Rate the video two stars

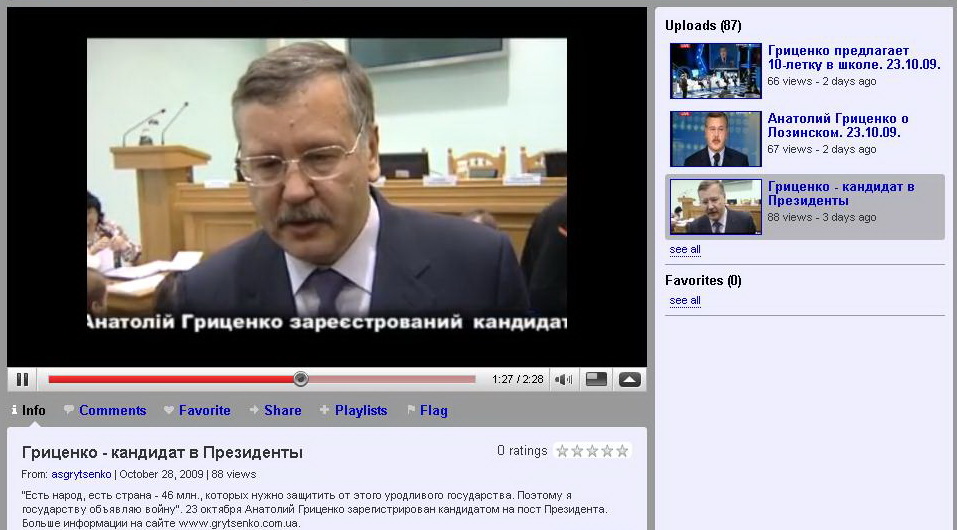[577, 451]
